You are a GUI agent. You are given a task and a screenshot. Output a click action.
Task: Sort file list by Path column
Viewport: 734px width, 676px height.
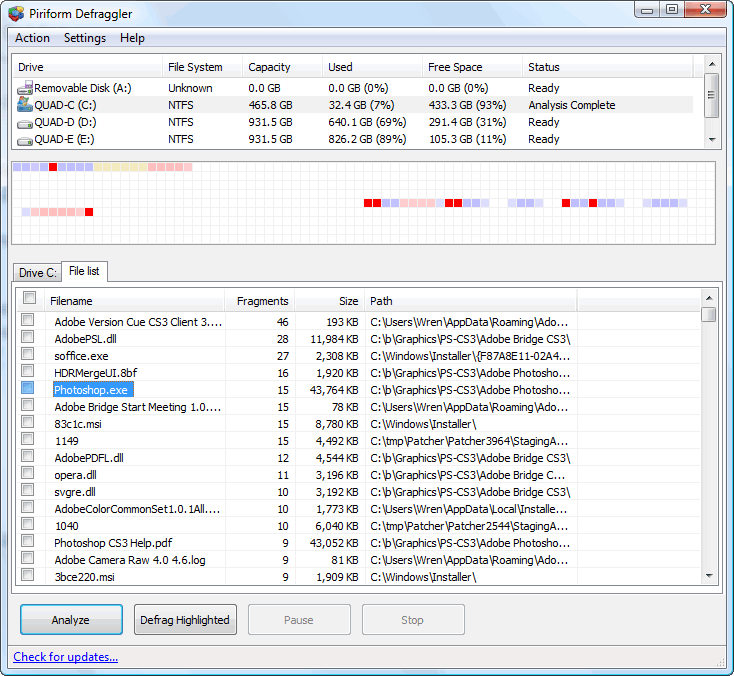coord(470,301)
